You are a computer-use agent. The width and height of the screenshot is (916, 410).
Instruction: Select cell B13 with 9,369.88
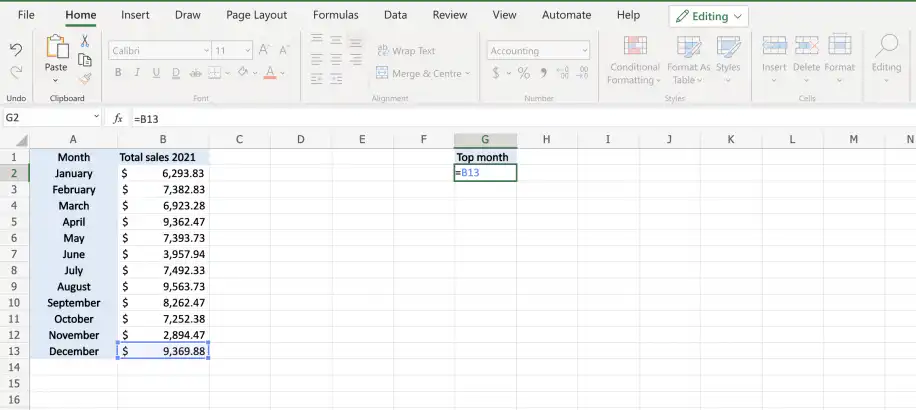click(x=163, y=351)
